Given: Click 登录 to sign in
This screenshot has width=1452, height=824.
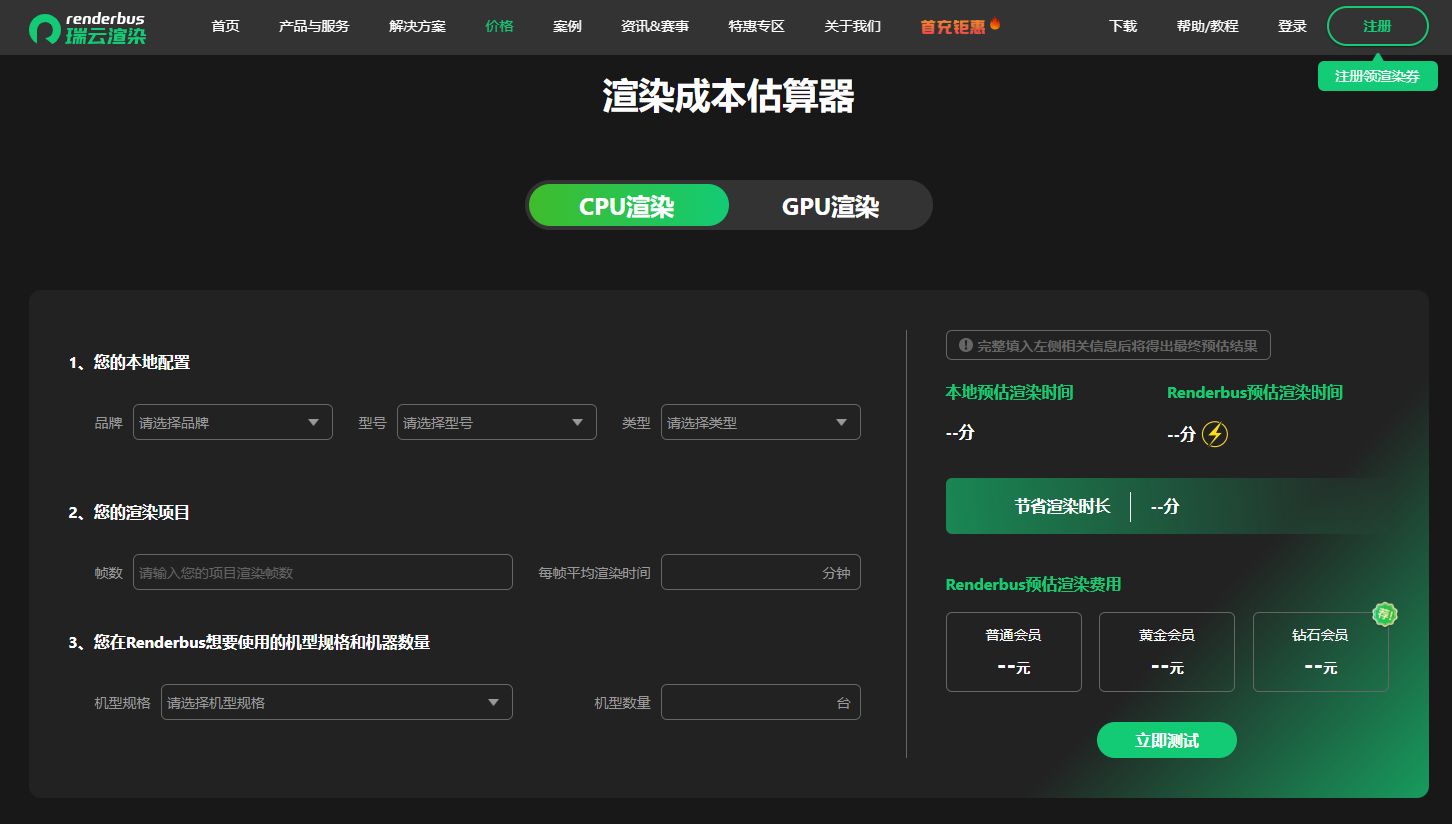Looking at the screenshot, I should 1293,26.
